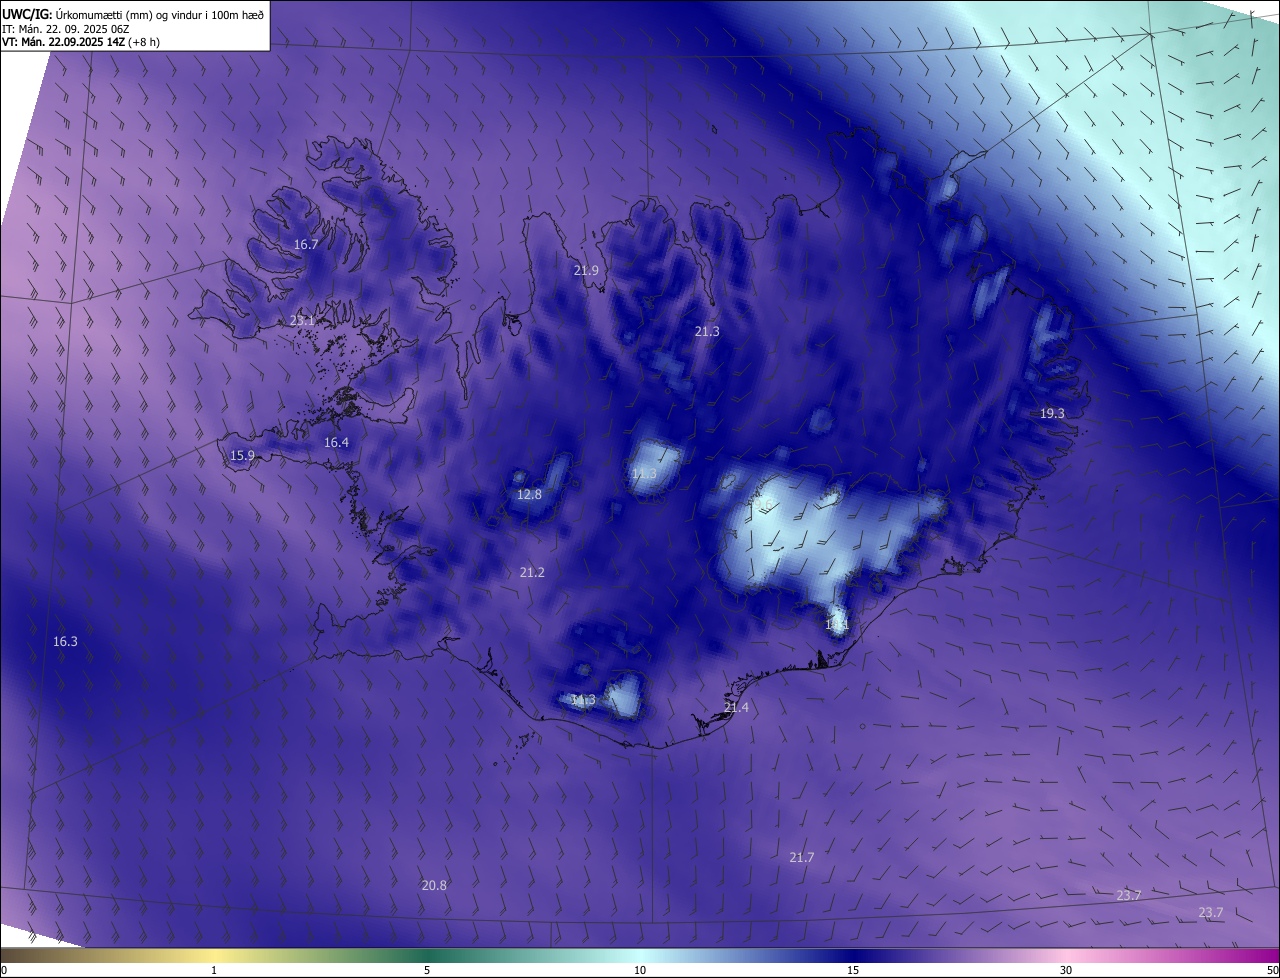Pick the yellow color band above tick 1

[x=214, y=955]
